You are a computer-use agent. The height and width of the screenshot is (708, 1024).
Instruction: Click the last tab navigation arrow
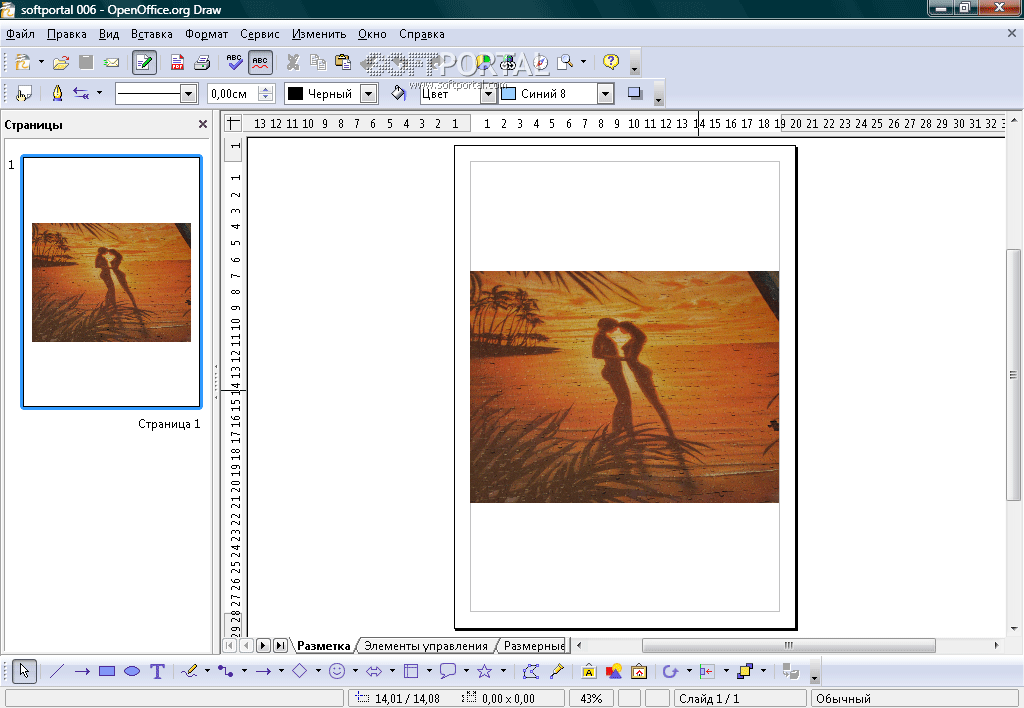click(x=280, y=645)
